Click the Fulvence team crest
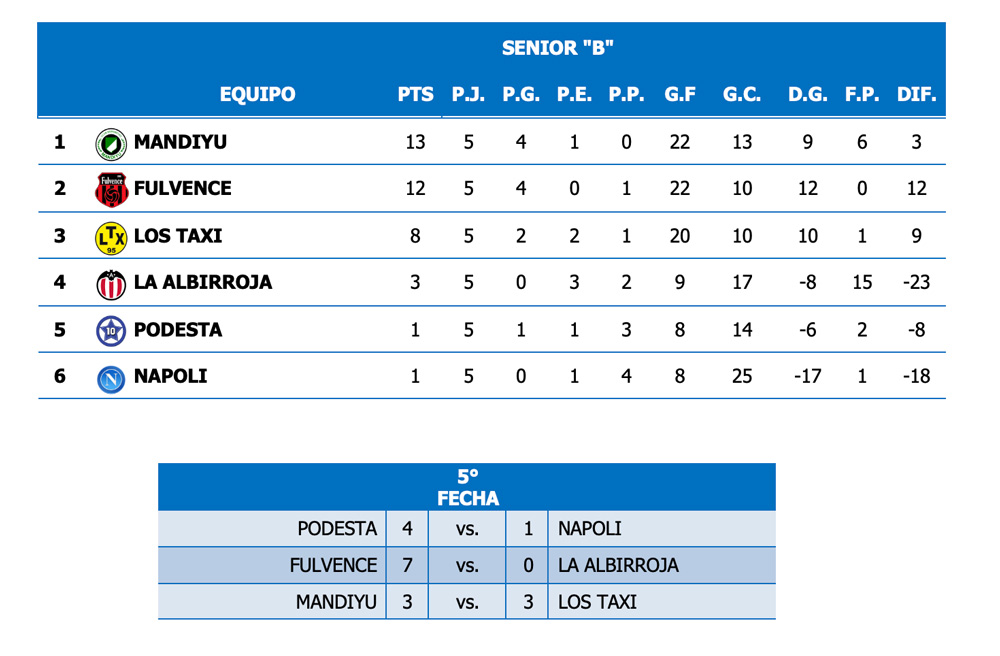This screenshot has width=1000, height=656. tap(110, 189)
